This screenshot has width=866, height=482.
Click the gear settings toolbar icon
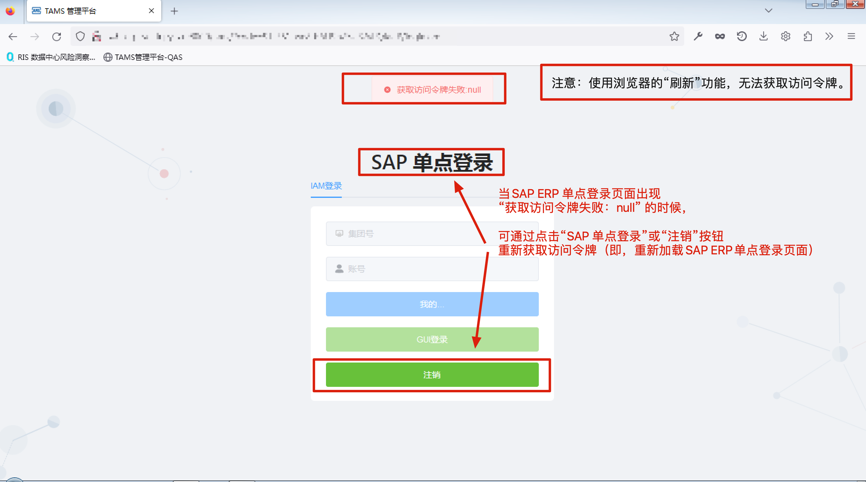click(x=785, y=36)
